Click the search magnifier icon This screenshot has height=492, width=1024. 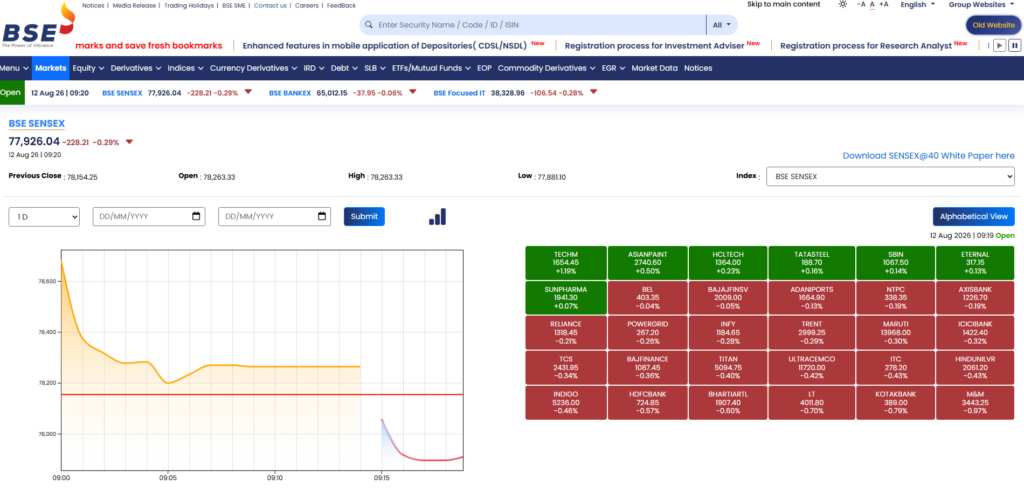[369, 25]
